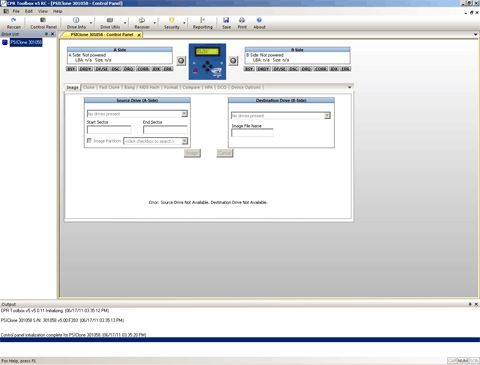Select the PSIClone 301058 Control Panel document tab
Image resolution: width=480 pixels, height=365 pixels.
(x=101, y=35)
